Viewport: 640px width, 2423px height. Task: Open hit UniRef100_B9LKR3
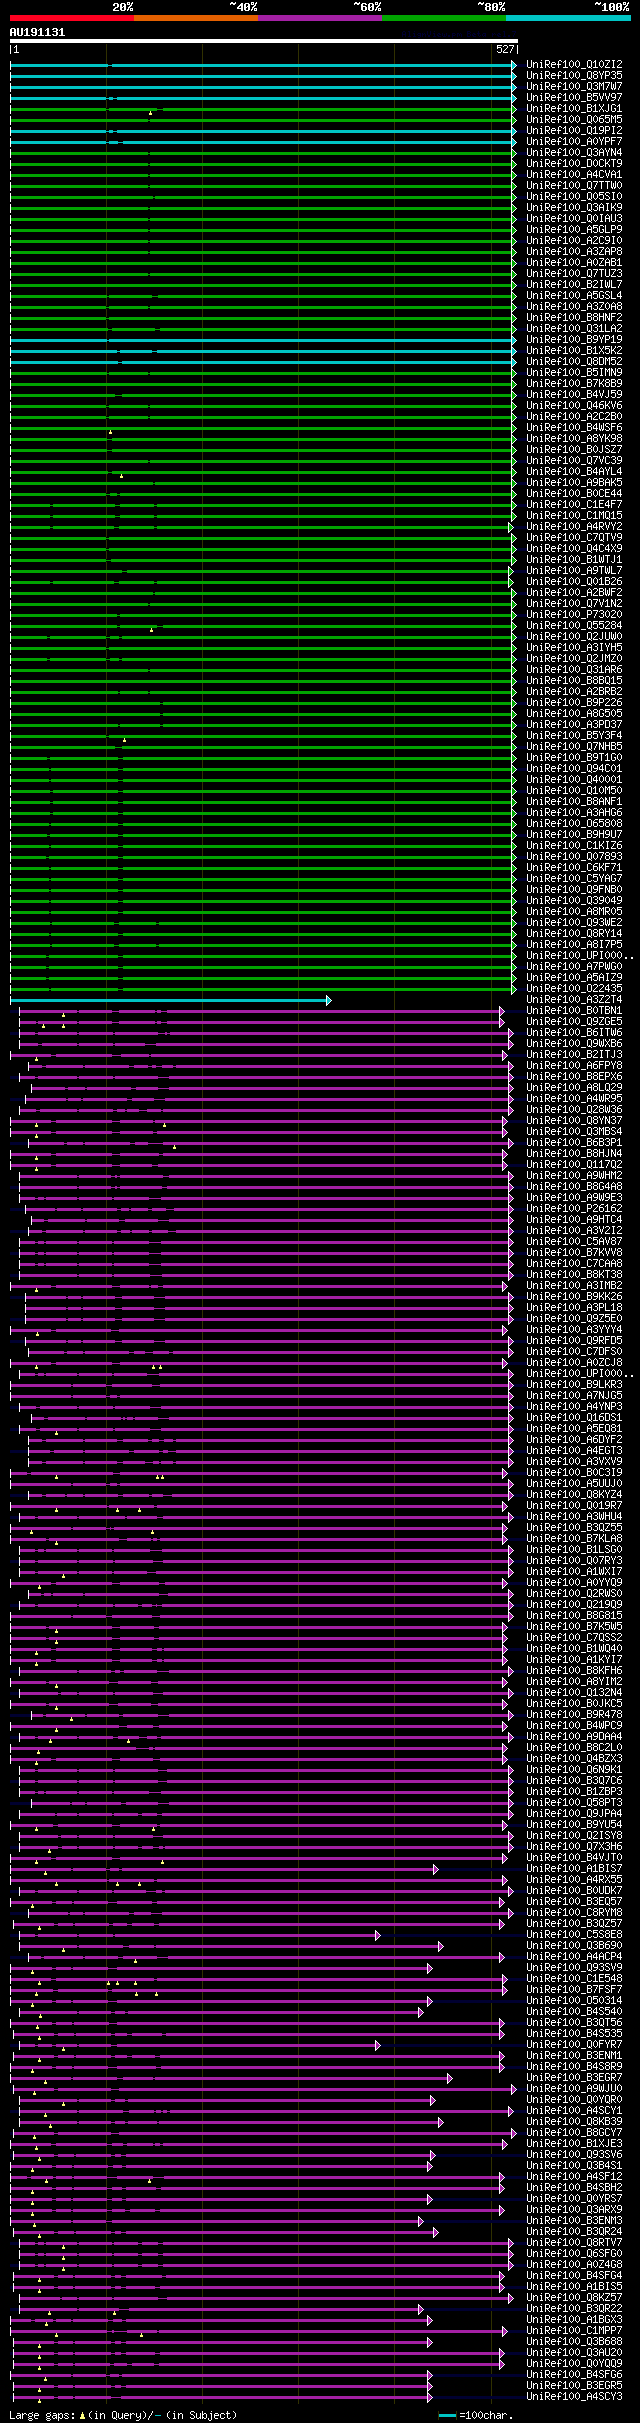click(x=574, y=1384)
